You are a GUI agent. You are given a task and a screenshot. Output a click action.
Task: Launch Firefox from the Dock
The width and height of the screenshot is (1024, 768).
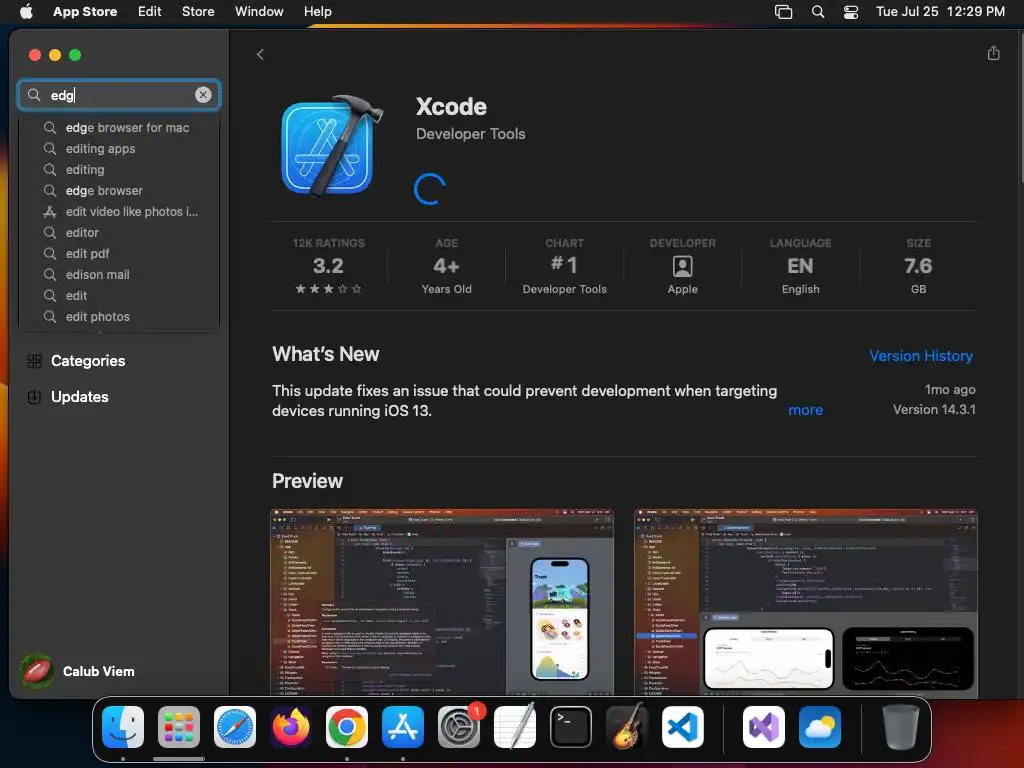click(291, 727)
